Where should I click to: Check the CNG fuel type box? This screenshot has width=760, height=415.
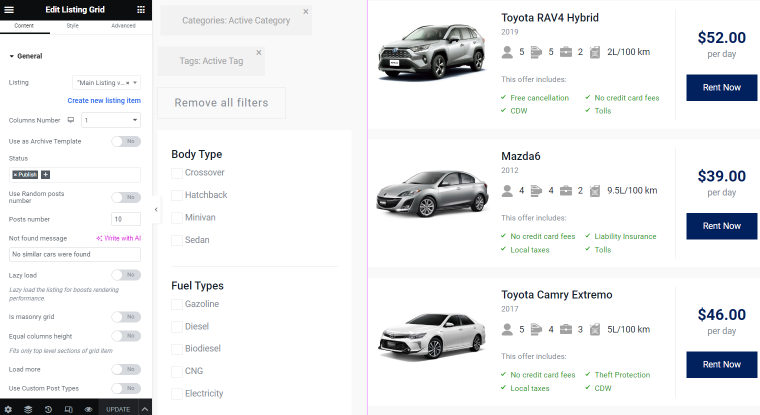coord(177,371)
